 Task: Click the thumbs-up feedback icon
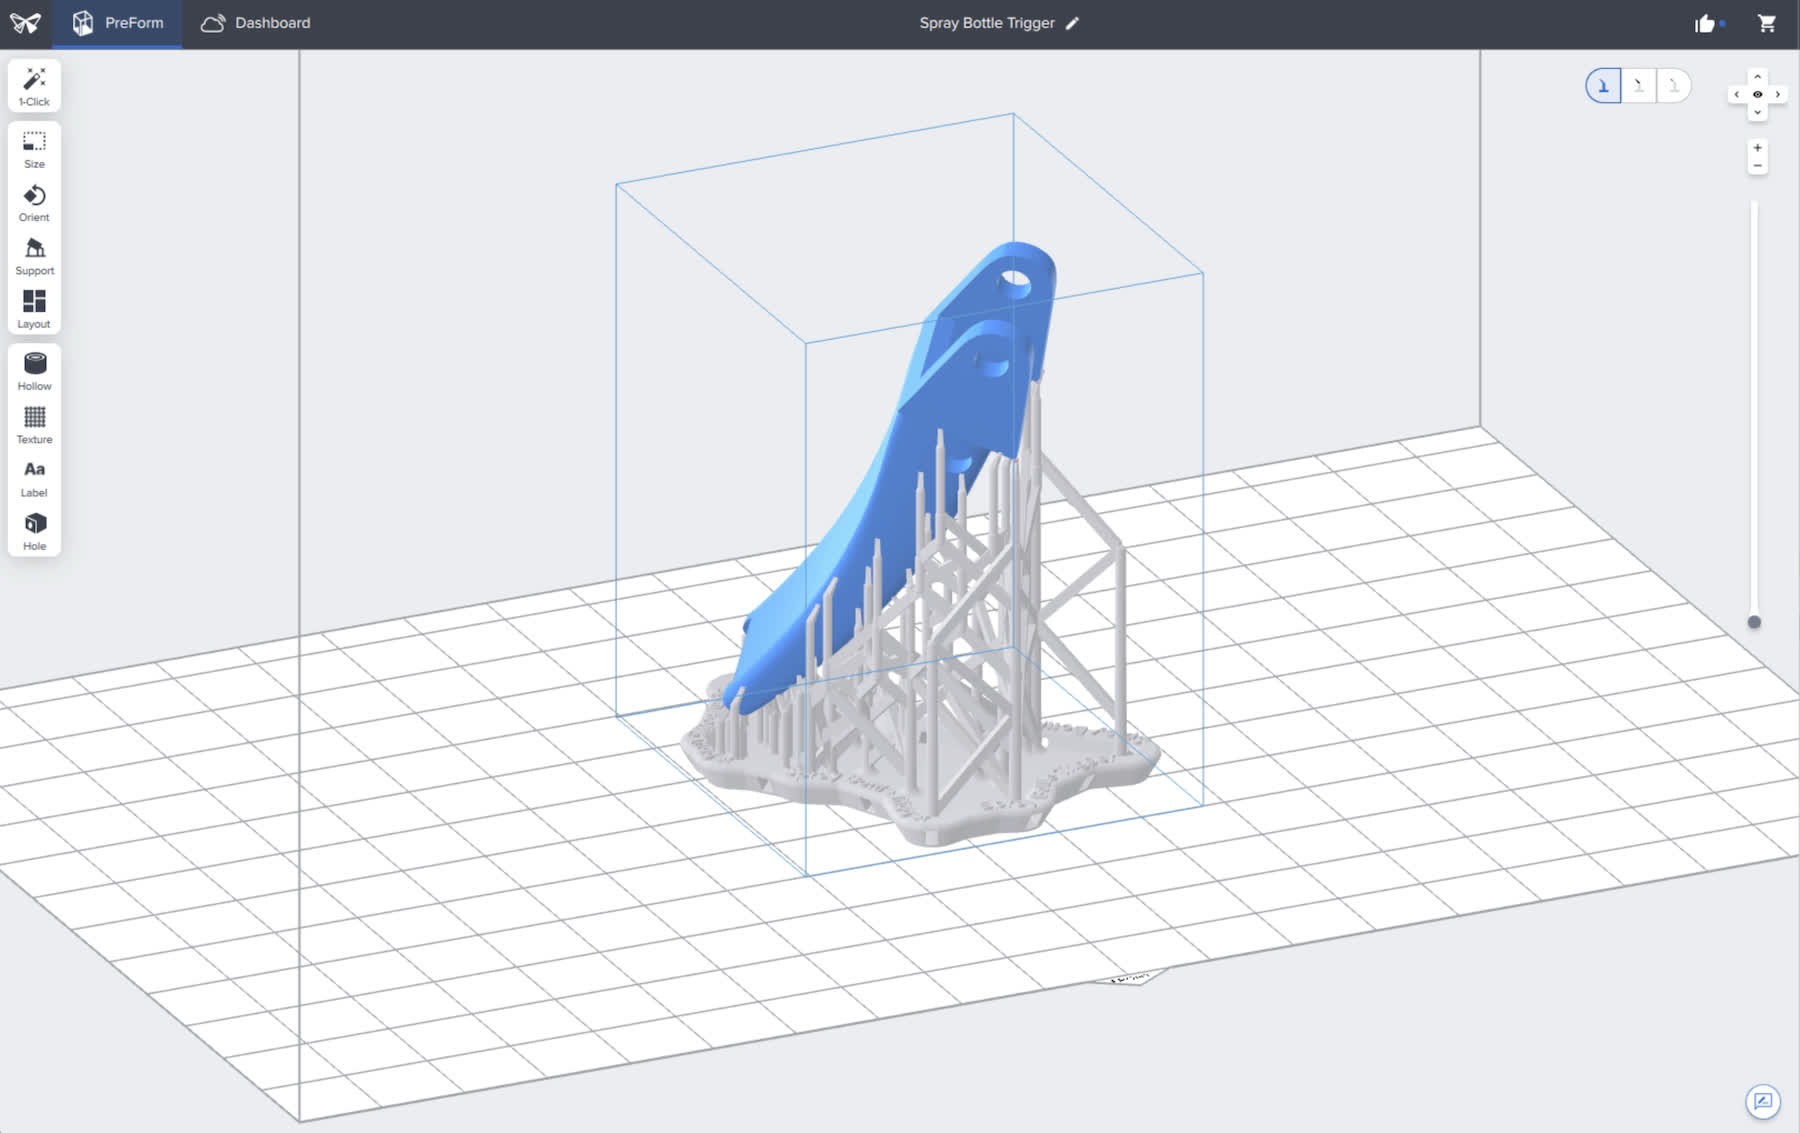click(x=1706, y=22)
